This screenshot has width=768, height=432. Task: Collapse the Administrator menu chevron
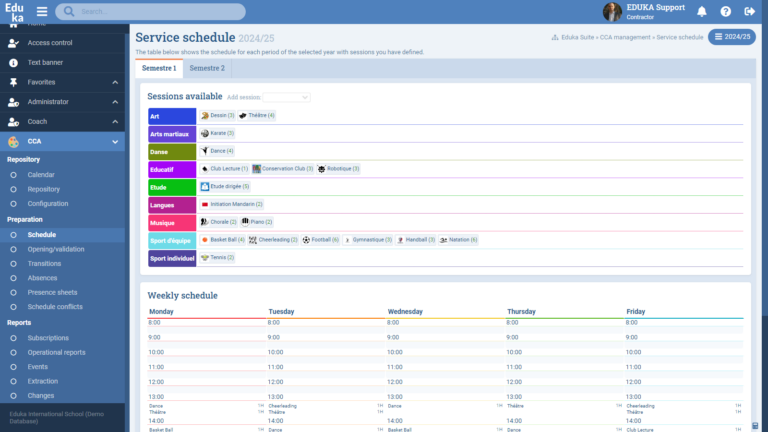coord(115,102)
